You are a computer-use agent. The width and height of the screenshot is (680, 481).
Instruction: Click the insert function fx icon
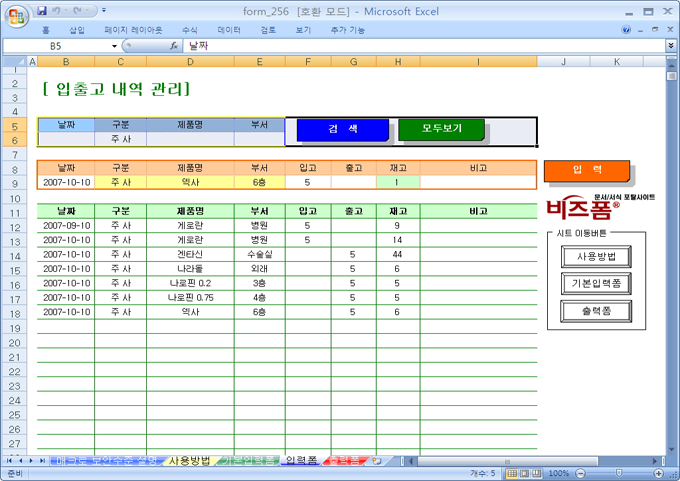[x=174, y=46]
